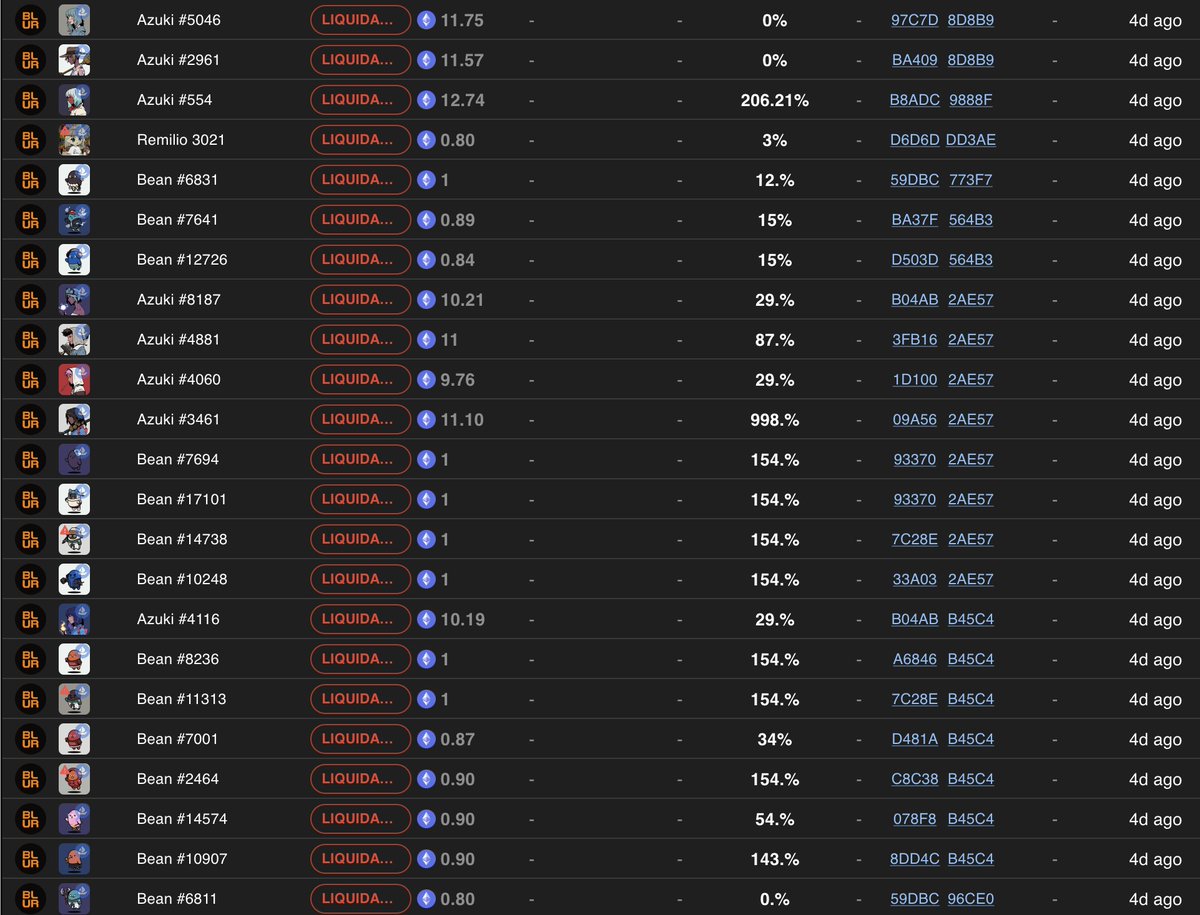Image resolution: width=1200 pixels, height=915 pixels.
Task: Click the Ethereum icon in the Bean #8236 row
Action: tap(427, 659)
